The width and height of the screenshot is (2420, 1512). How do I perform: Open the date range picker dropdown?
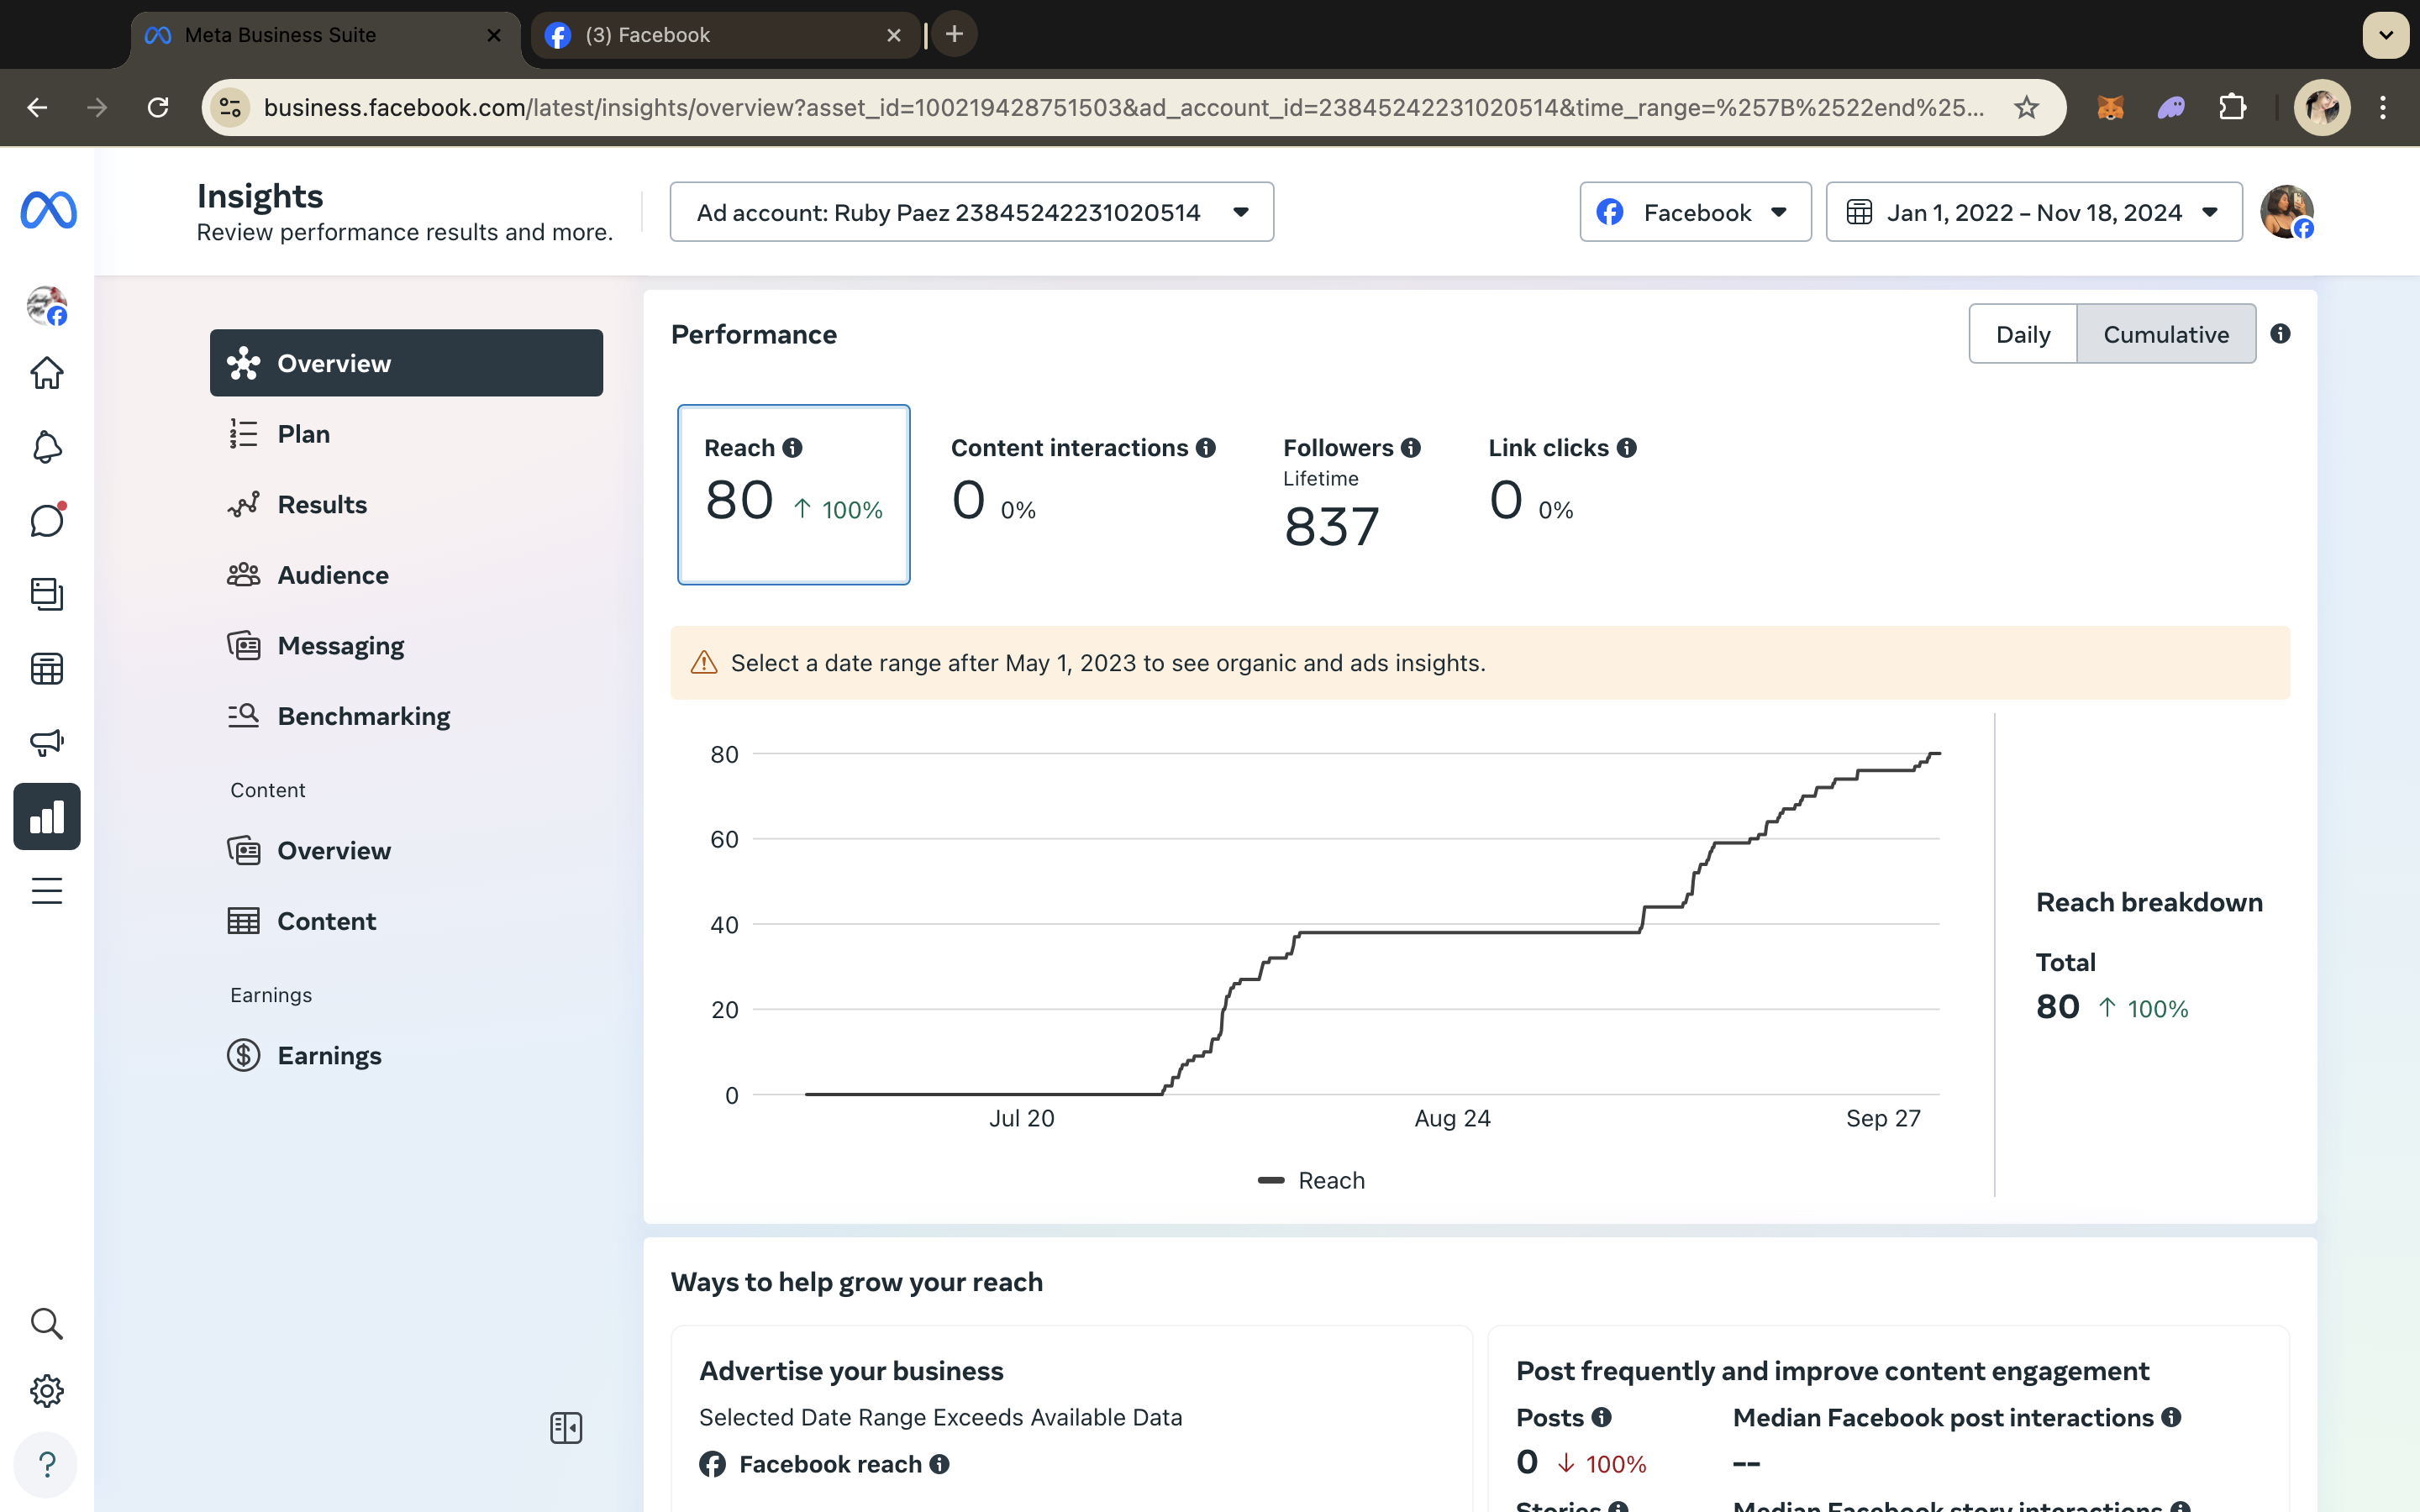2033,212
